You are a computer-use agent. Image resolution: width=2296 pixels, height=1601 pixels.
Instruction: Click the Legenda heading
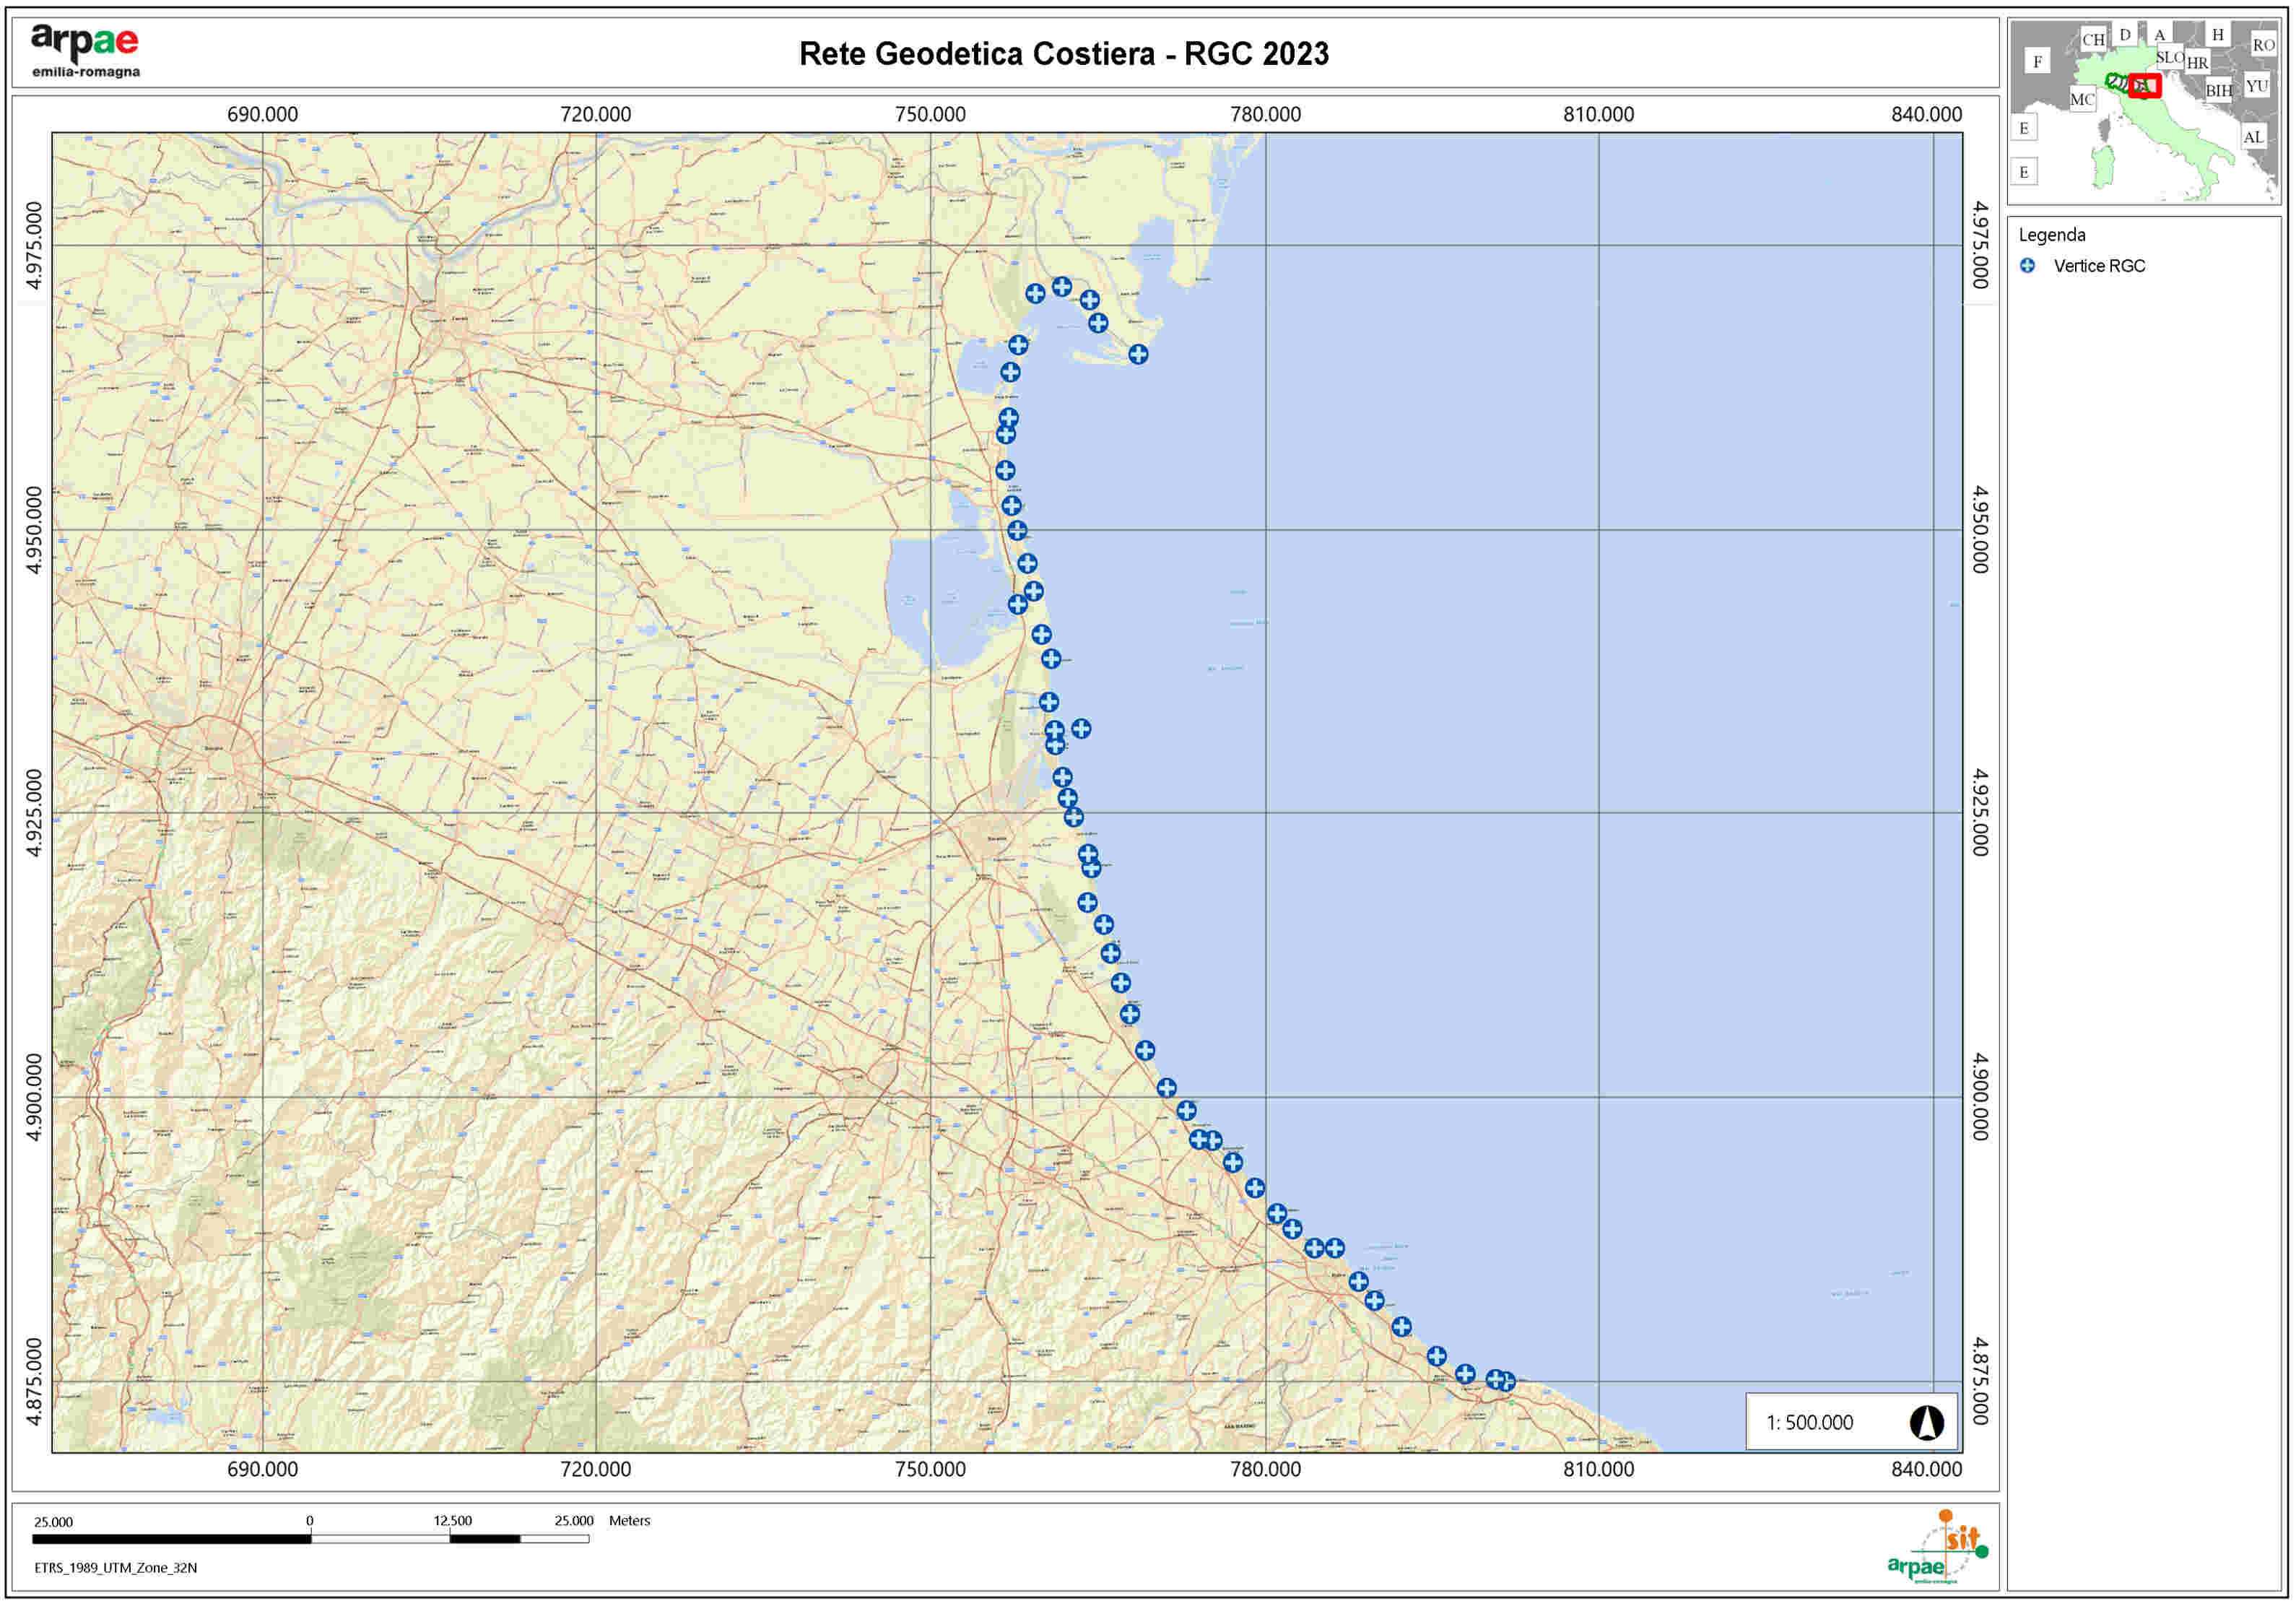click(2051, 235)
